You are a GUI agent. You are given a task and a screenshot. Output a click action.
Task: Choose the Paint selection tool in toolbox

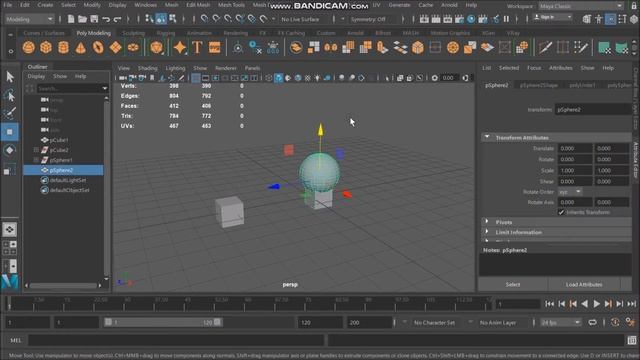point(10,113)
